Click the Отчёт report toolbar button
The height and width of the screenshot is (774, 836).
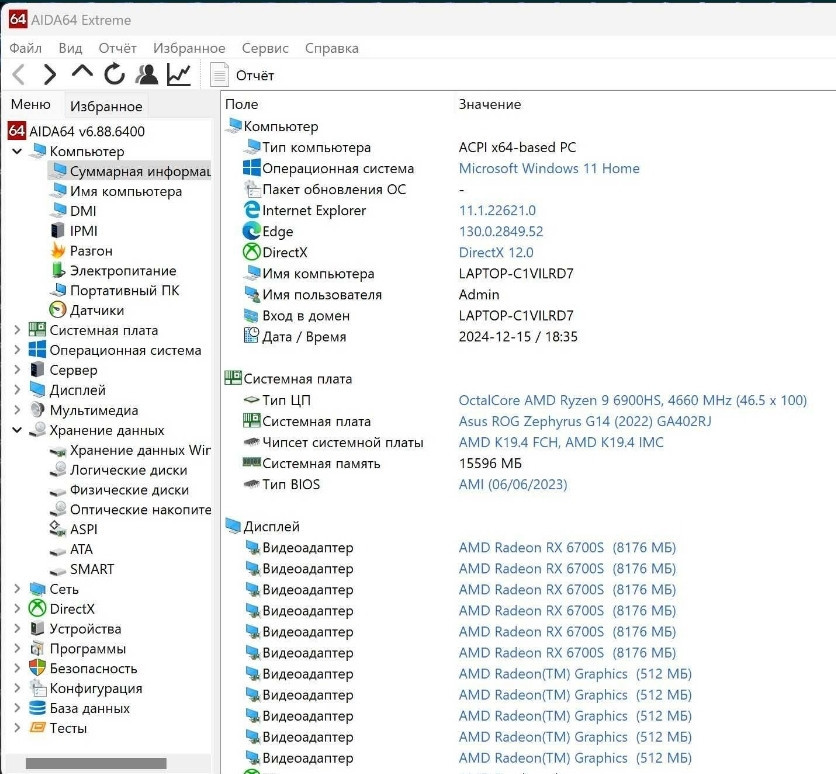242,75
